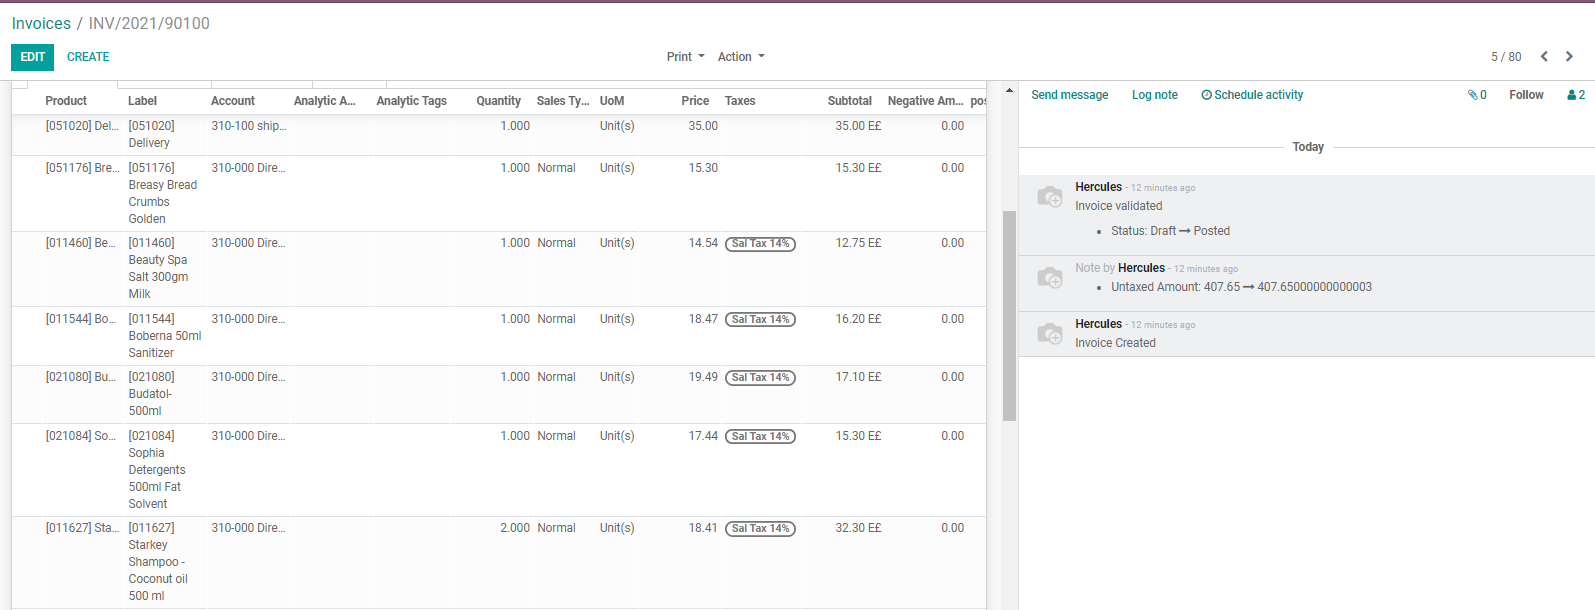Image resolution: width=1595 pixels, height=610 pixels.
Task: Schedule an activity from chatter
Action: [x=1252, y=95]
